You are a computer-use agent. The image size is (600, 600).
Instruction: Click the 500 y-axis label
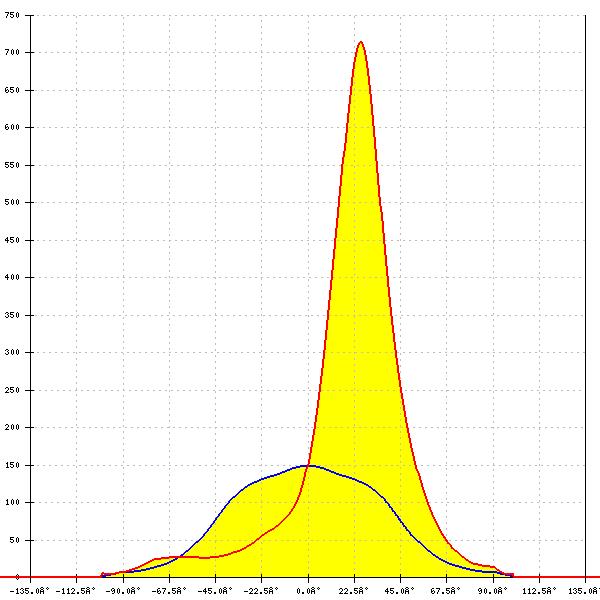[x=12, y=202]
